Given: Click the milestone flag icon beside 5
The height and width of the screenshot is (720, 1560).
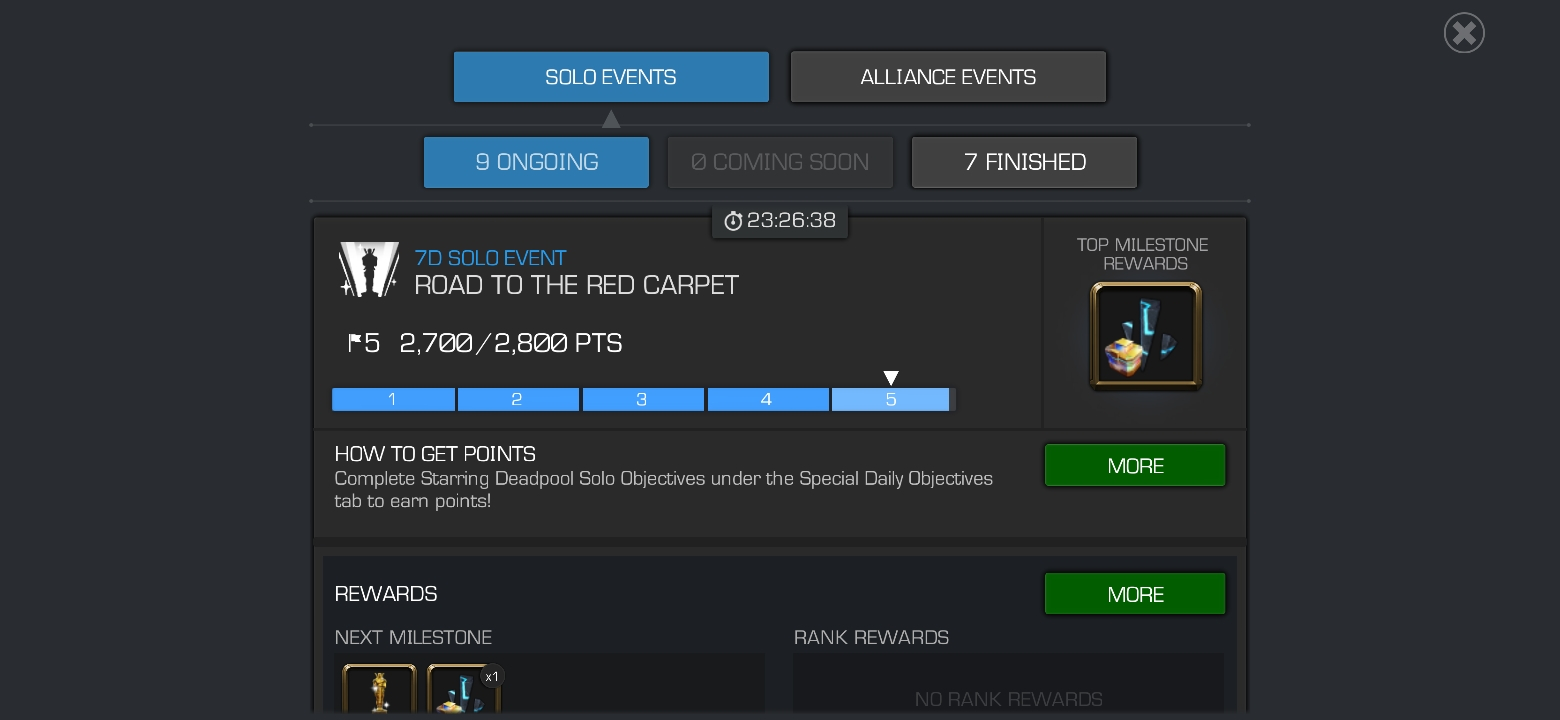Looking at the screenshot, I should click(354, 343).
